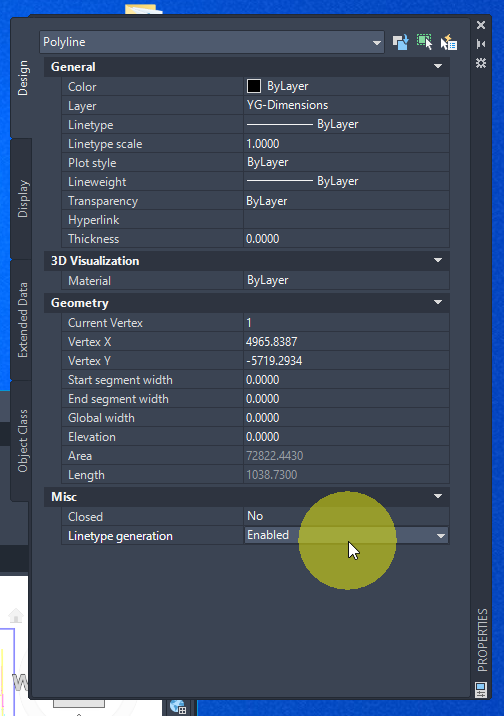Open the Object Class tab

tap(22, 441)
